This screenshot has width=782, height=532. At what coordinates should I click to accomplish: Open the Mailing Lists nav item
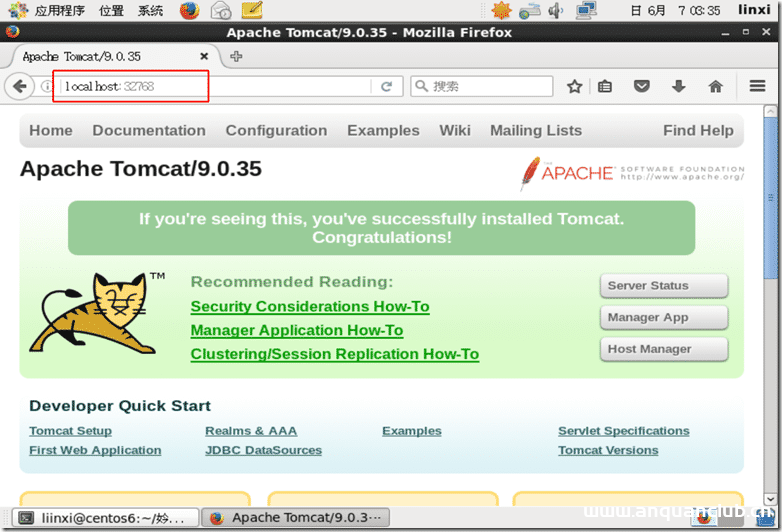[536, 130]
